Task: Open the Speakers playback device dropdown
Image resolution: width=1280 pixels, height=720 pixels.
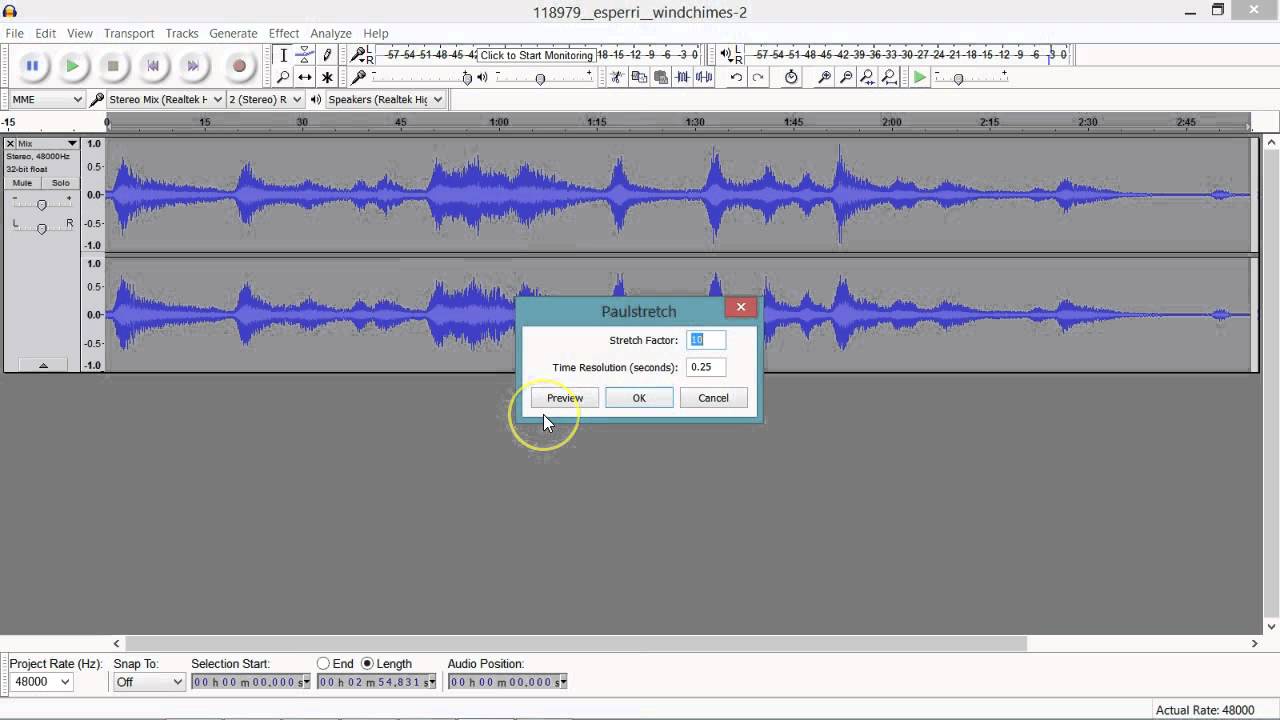Action: point(385,99)
